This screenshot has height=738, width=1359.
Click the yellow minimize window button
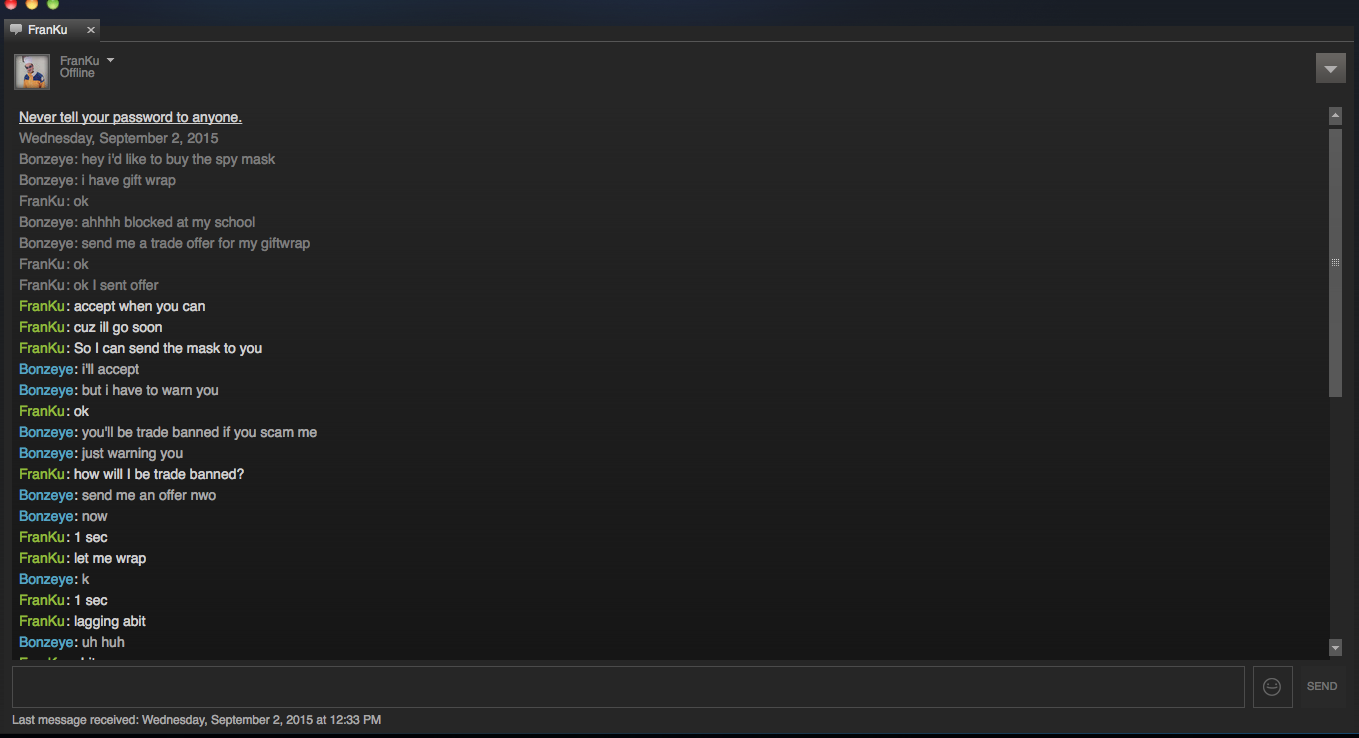point(32,4)
